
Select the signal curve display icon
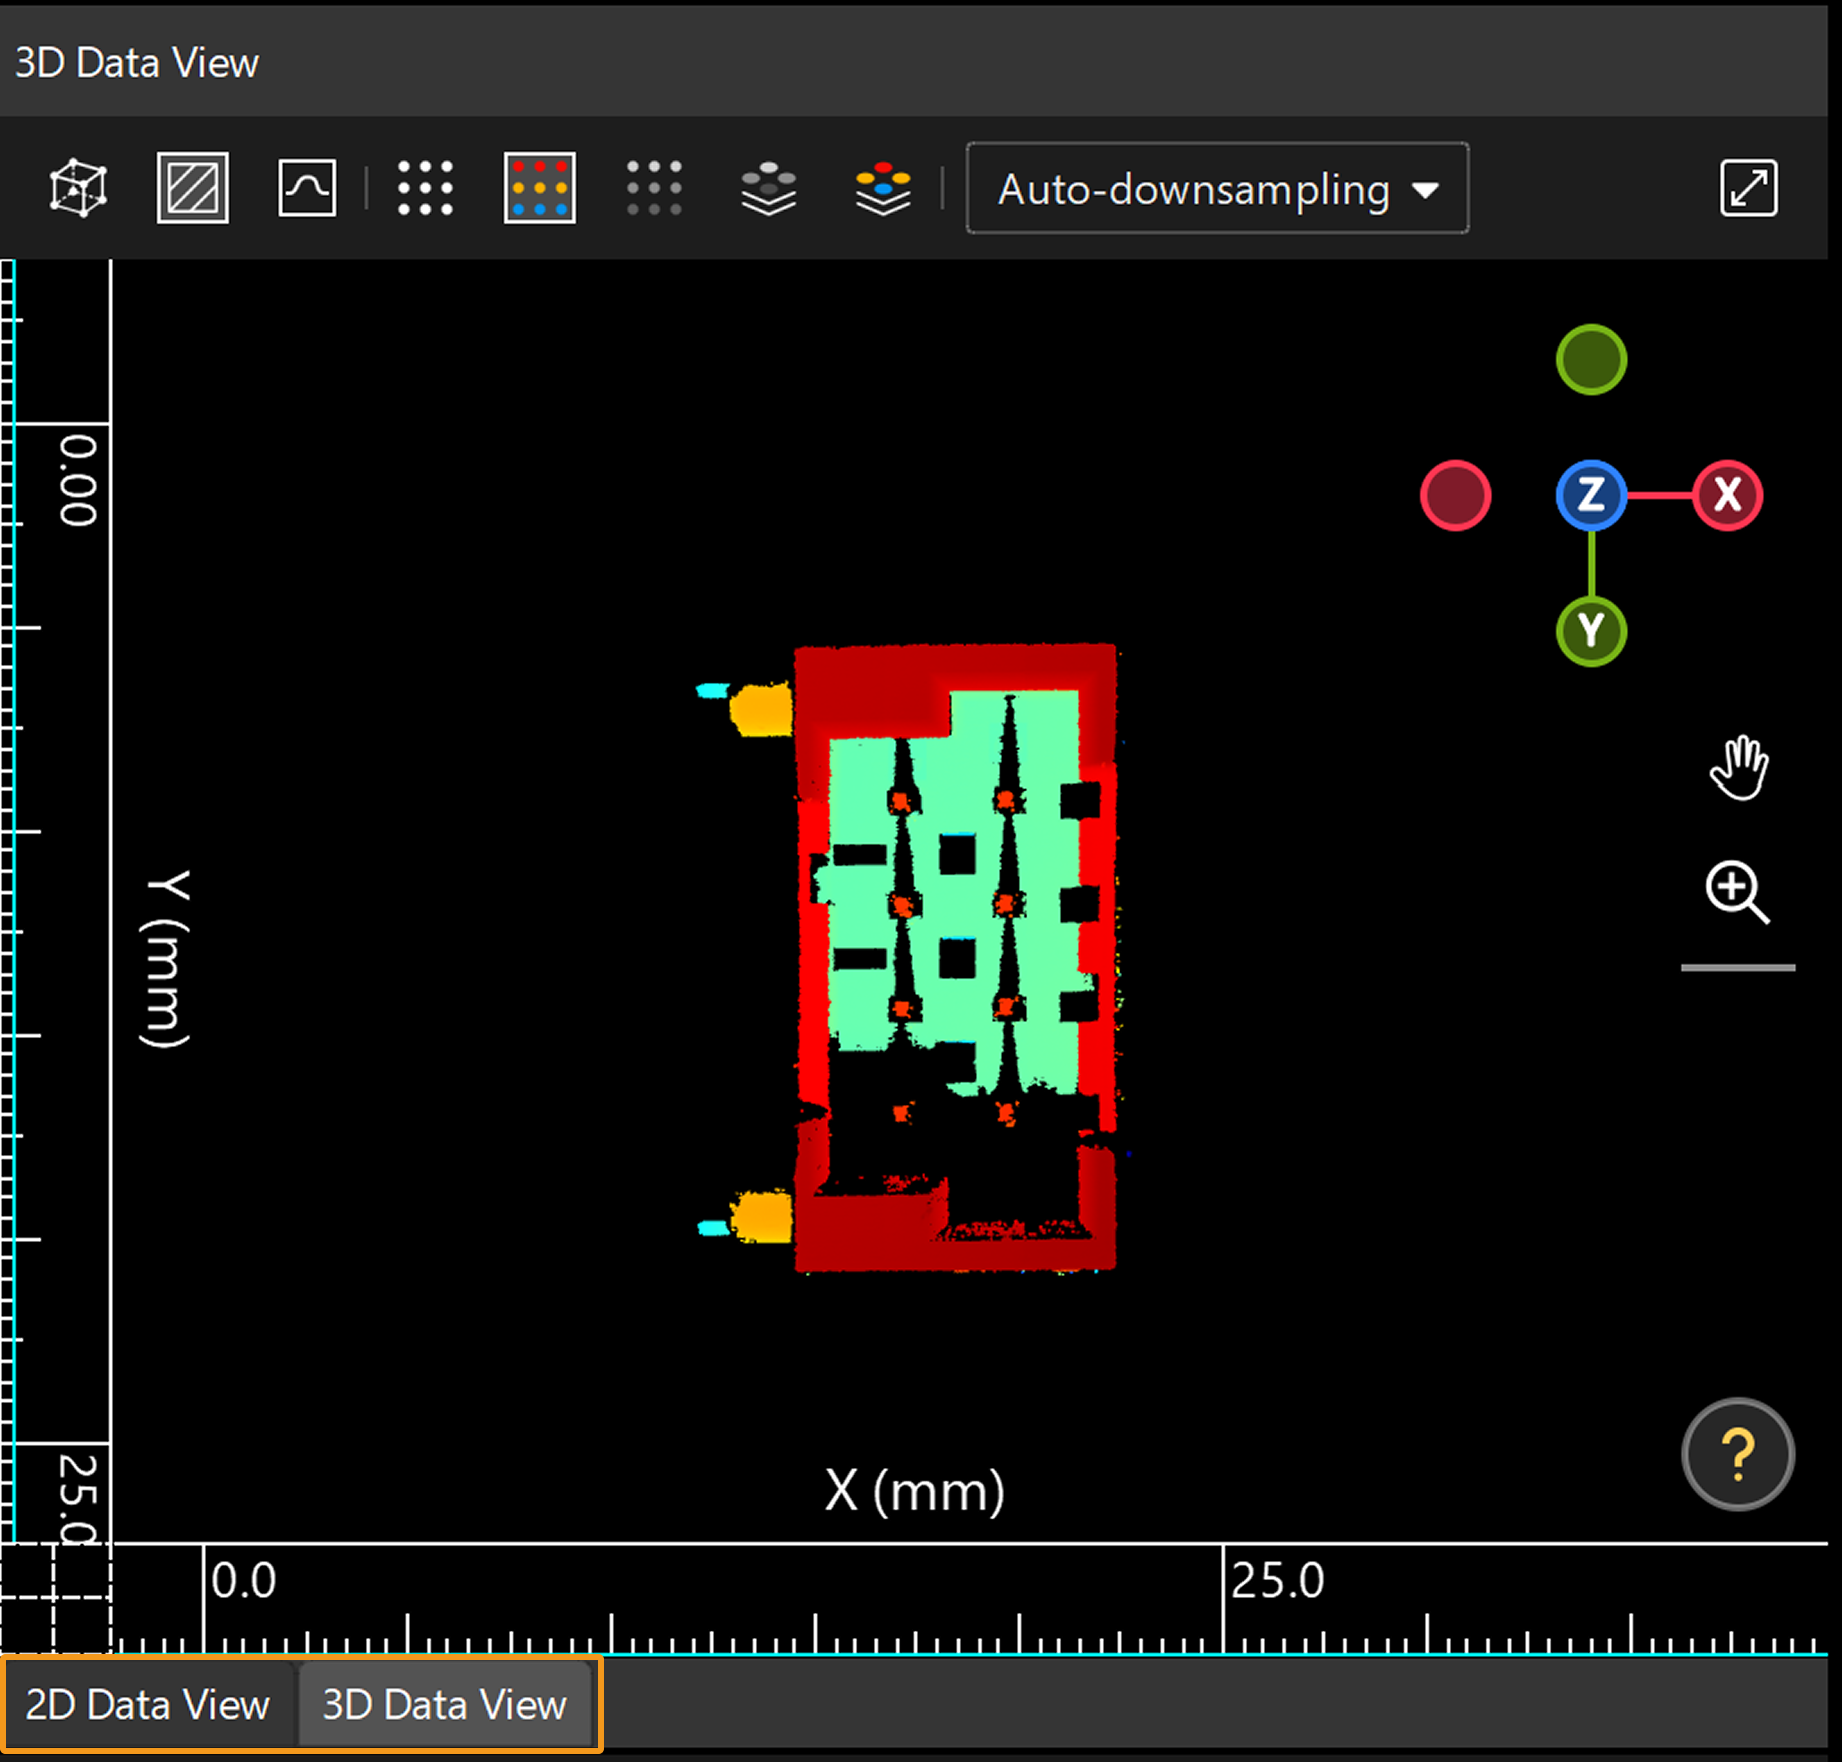(x=305, y=188)
